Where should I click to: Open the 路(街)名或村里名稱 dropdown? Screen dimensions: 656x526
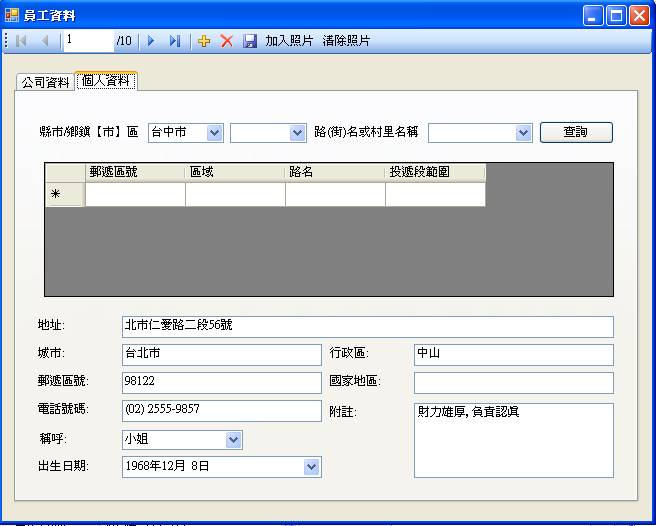pos(523,133)
